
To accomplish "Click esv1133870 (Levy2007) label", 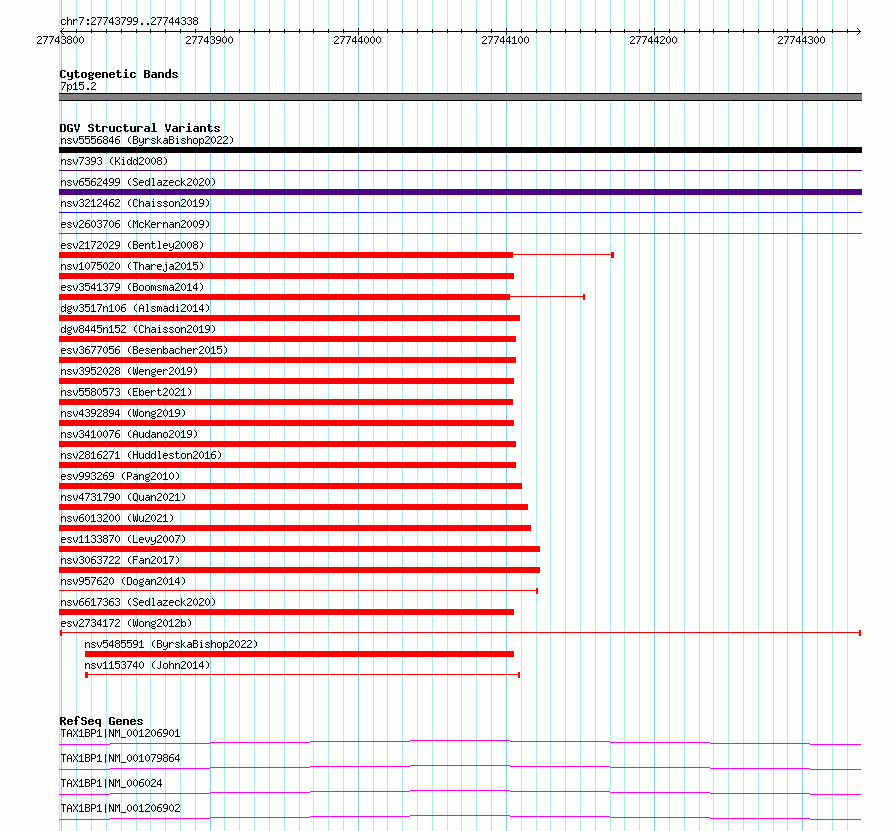I will (x=123, y=539).
